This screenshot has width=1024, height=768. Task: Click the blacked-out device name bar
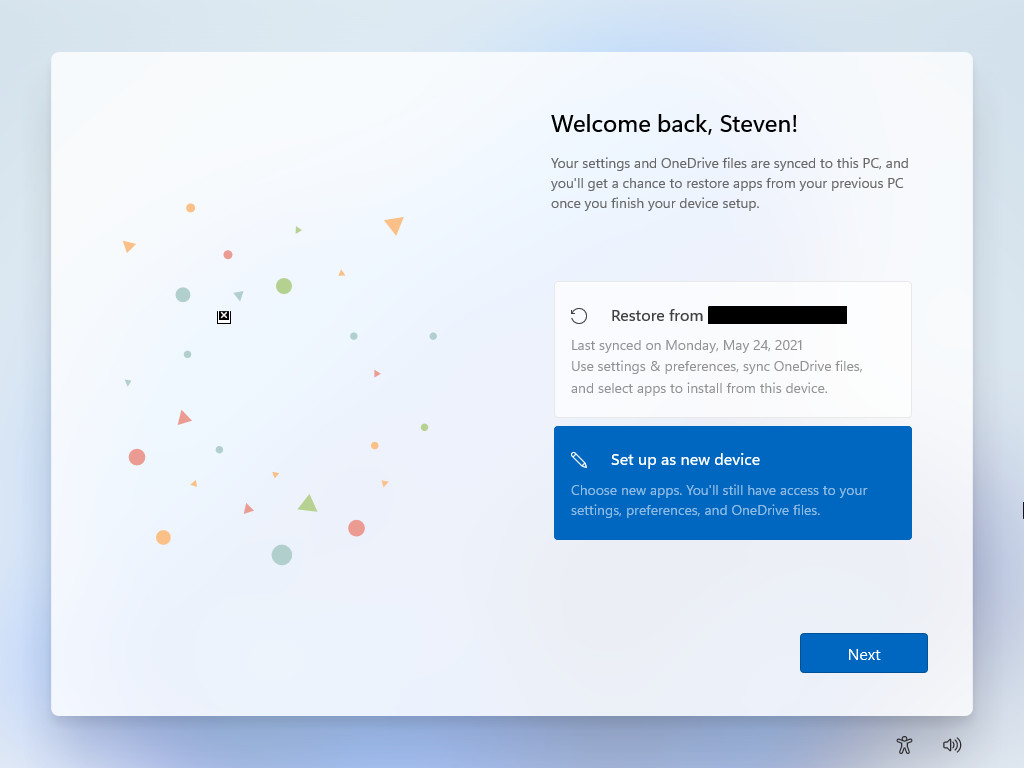pyautogui.click(x=777, y=315)
